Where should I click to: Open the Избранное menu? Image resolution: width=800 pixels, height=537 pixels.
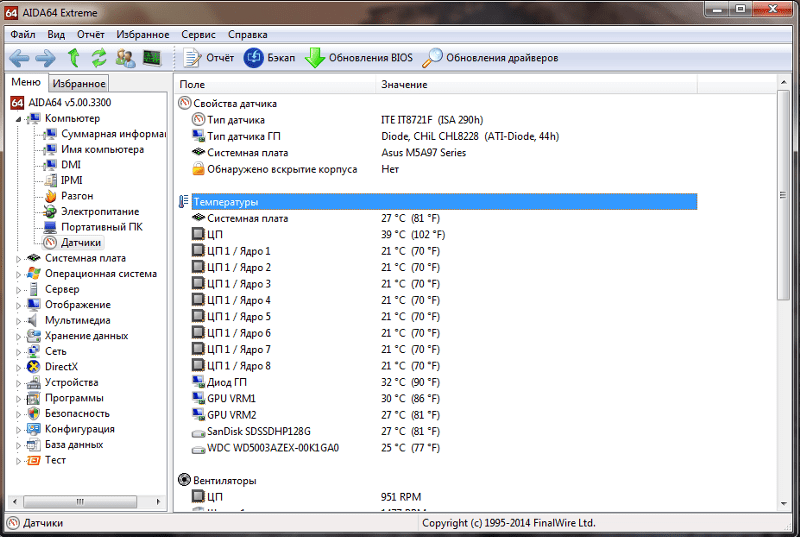[x=142, y=35]
